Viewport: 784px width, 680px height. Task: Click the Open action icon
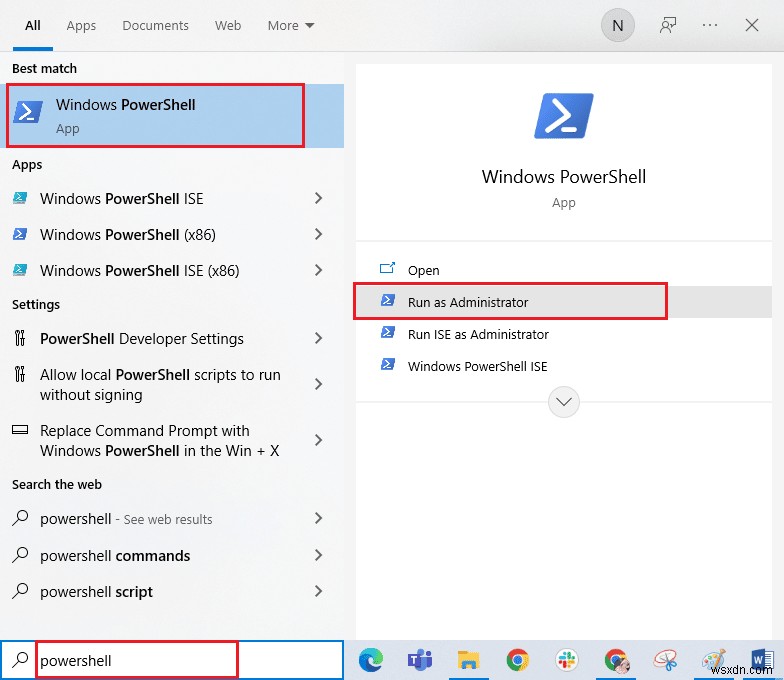(x=388, y=269)
